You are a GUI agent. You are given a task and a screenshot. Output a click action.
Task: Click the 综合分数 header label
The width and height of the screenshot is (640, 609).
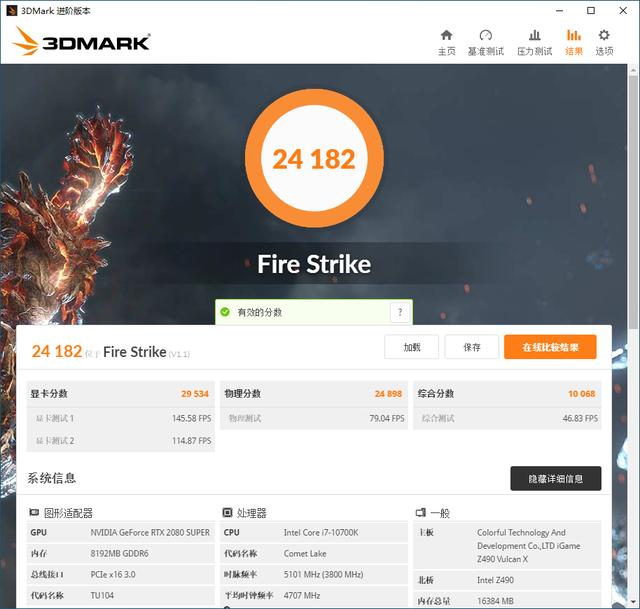coord(436,393)
